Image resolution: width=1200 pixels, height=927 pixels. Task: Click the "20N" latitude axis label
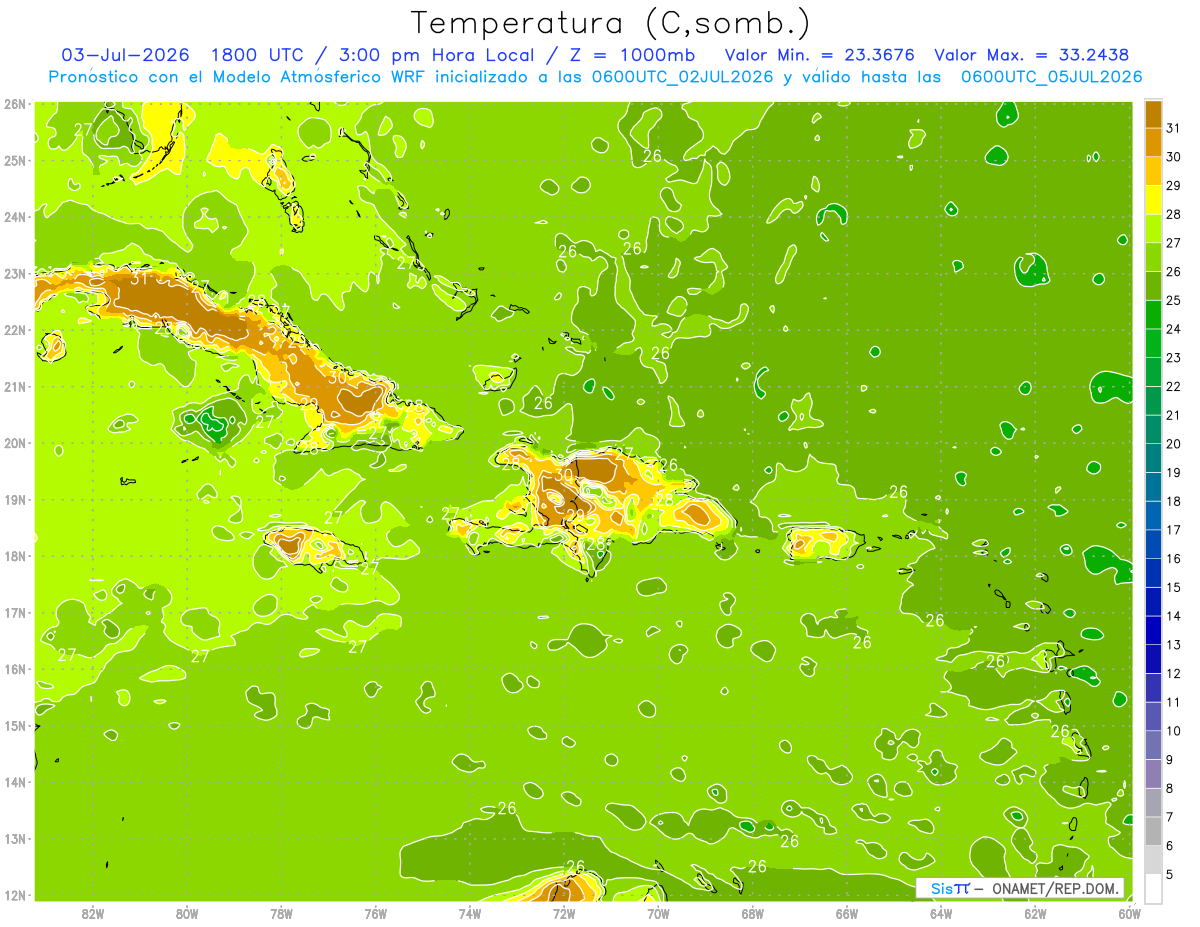[x=15, y=442]
